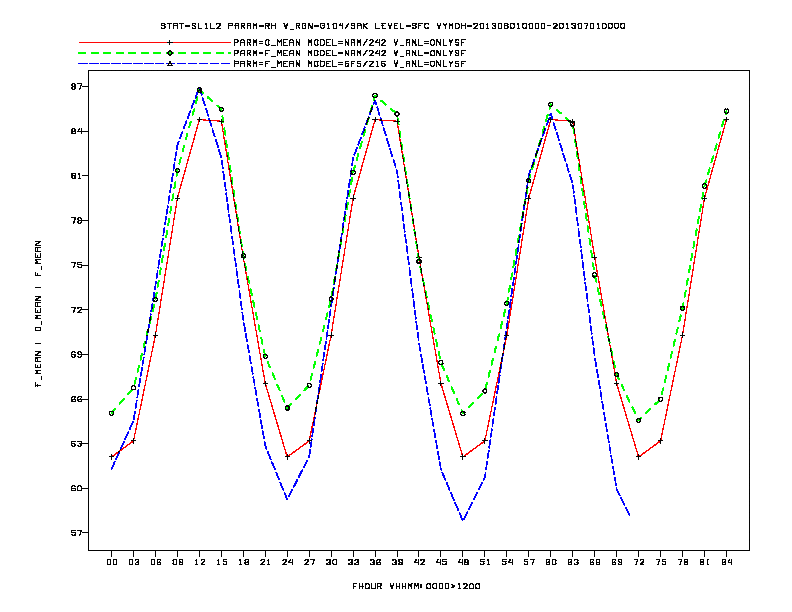Click the 57 tick on the y-axis
Image resolution: width=792 pixels, height=612 pixels.
pyautogui.click(x=76, y=533)
